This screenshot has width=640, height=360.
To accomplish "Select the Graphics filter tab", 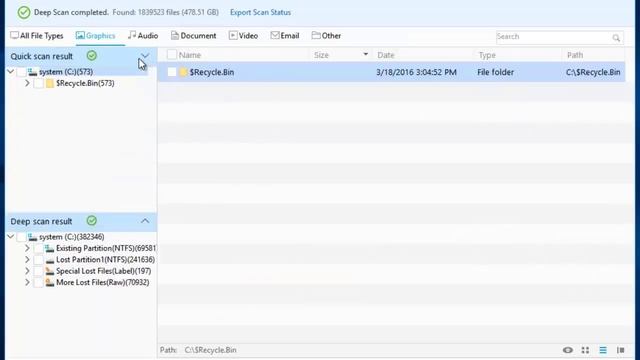I will [x=96, y=36].
